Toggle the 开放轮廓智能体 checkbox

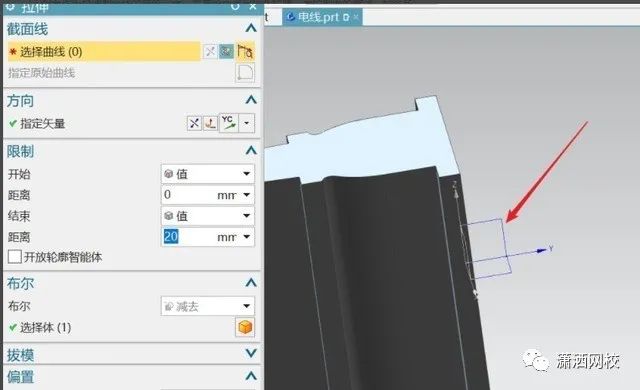[15, 257]
